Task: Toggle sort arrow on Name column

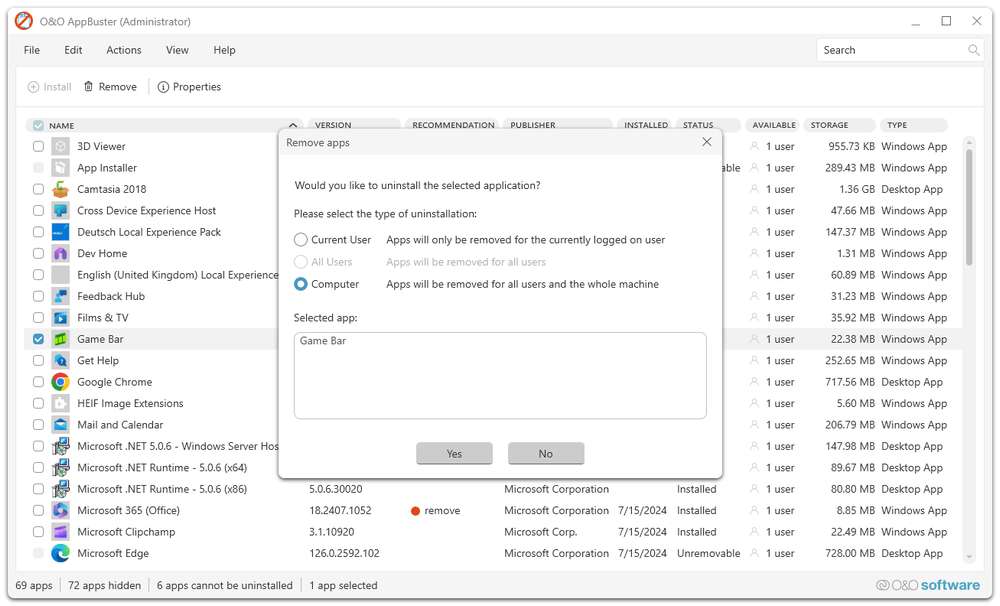Action: click(x=293, y=125)
